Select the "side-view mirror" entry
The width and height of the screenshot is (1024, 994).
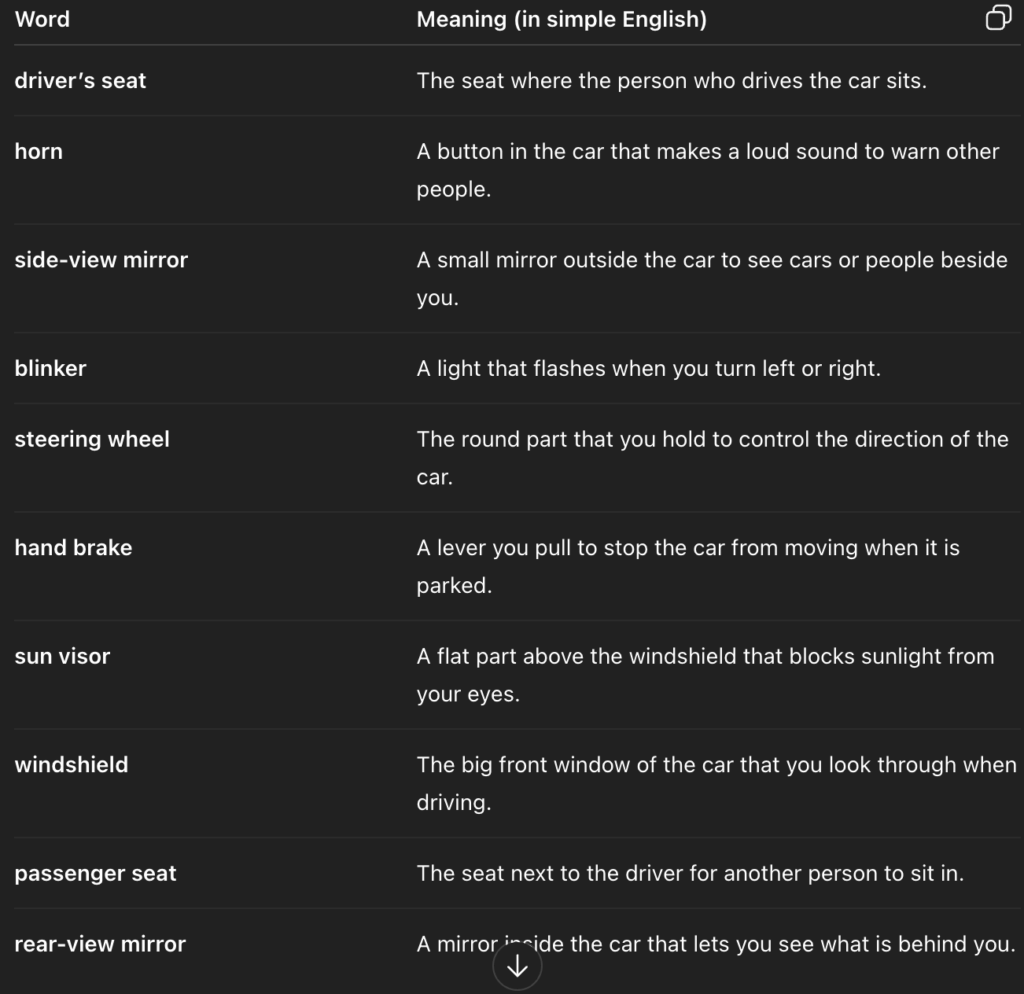(x=101, y=260)
